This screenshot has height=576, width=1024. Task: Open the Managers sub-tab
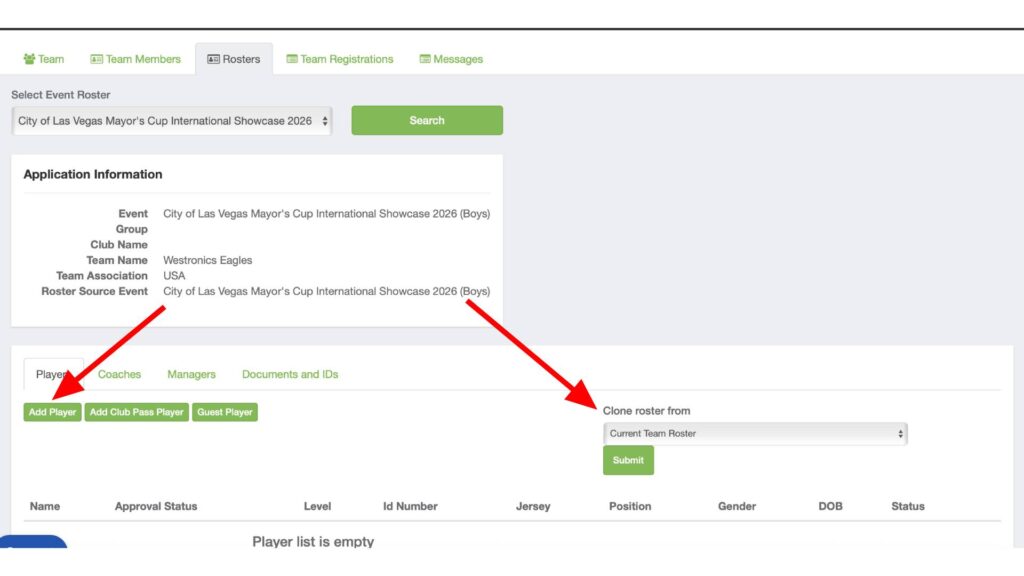pos(191,374)
